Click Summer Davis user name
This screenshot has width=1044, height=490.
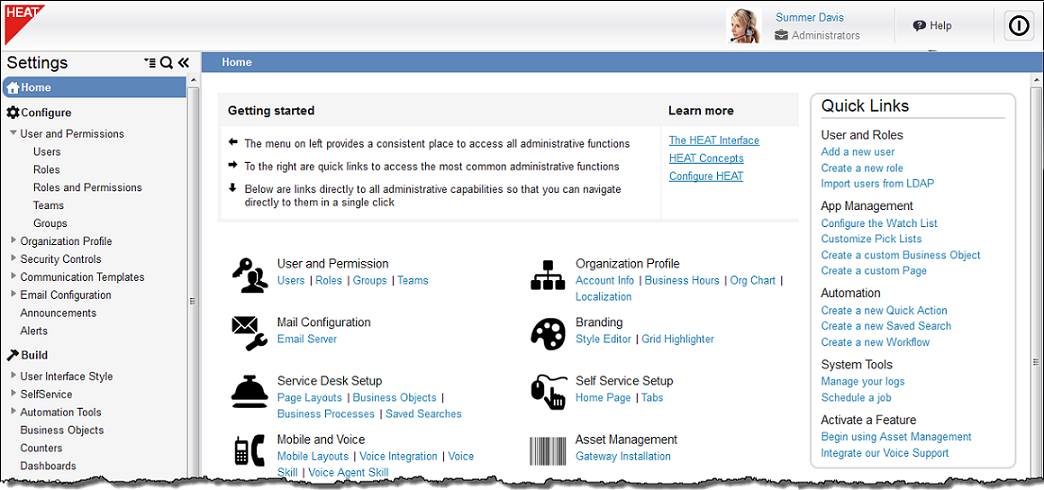point(810,18)
